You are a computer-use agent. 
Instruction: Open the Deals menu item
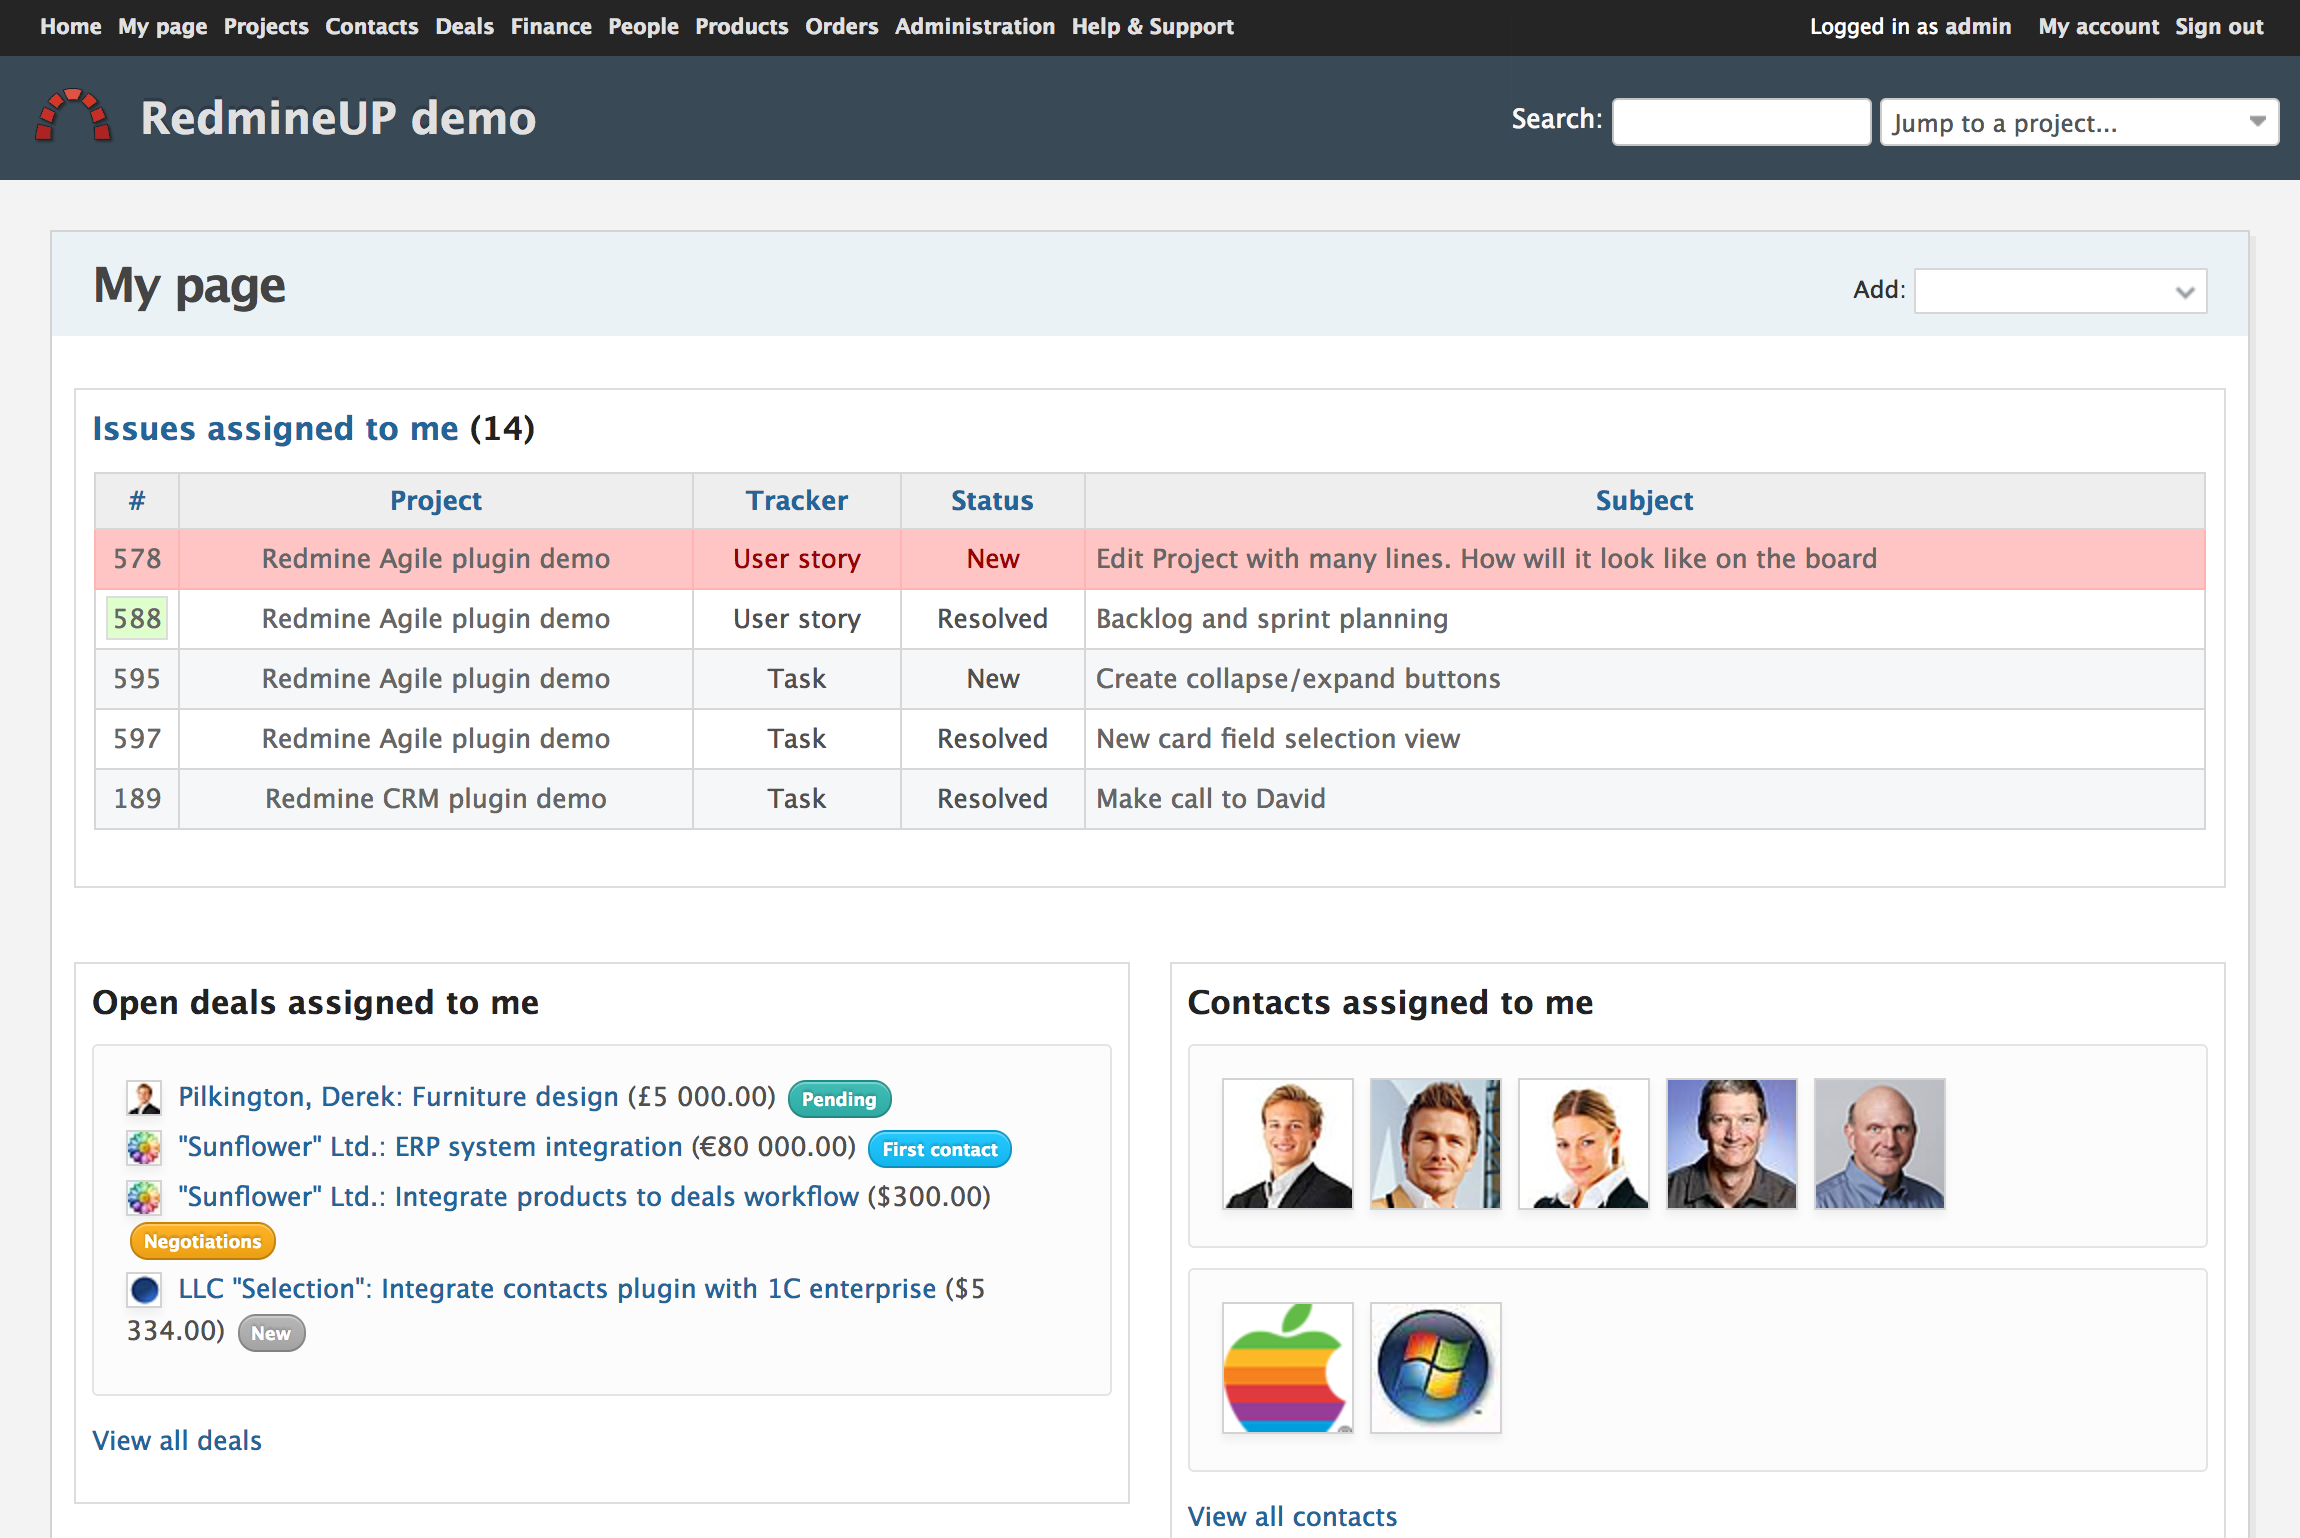[464, 27]
